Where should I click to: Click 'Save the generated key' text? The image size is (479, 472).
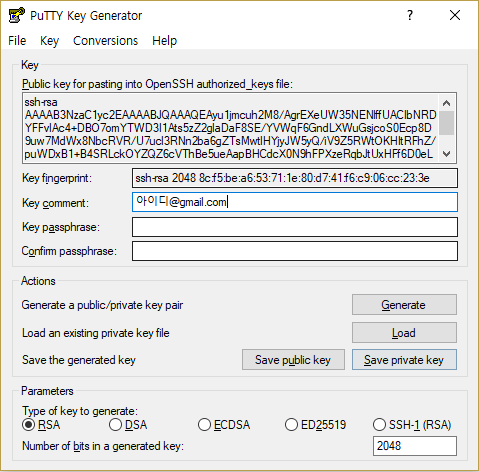[x=79, y=360]
